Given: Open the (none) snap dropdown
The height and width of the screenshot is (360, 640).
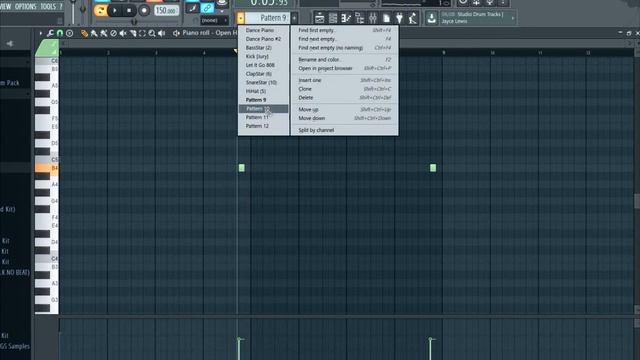Looking at the screenshot, I should 215,20.
